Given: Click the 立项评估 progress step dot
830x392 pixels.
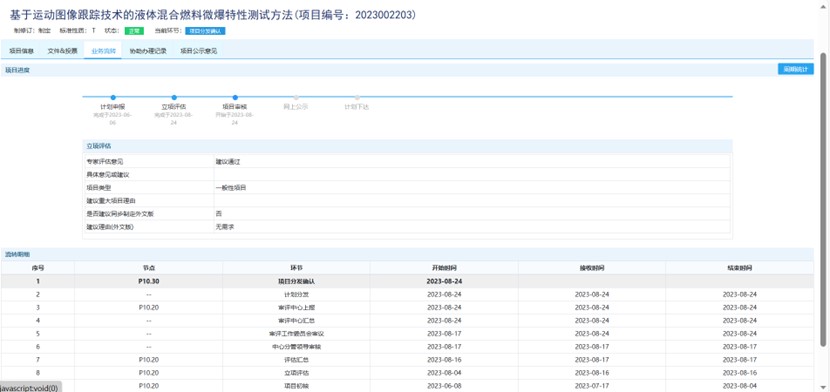Looking at the screenshot, I should tap(174, 97).
